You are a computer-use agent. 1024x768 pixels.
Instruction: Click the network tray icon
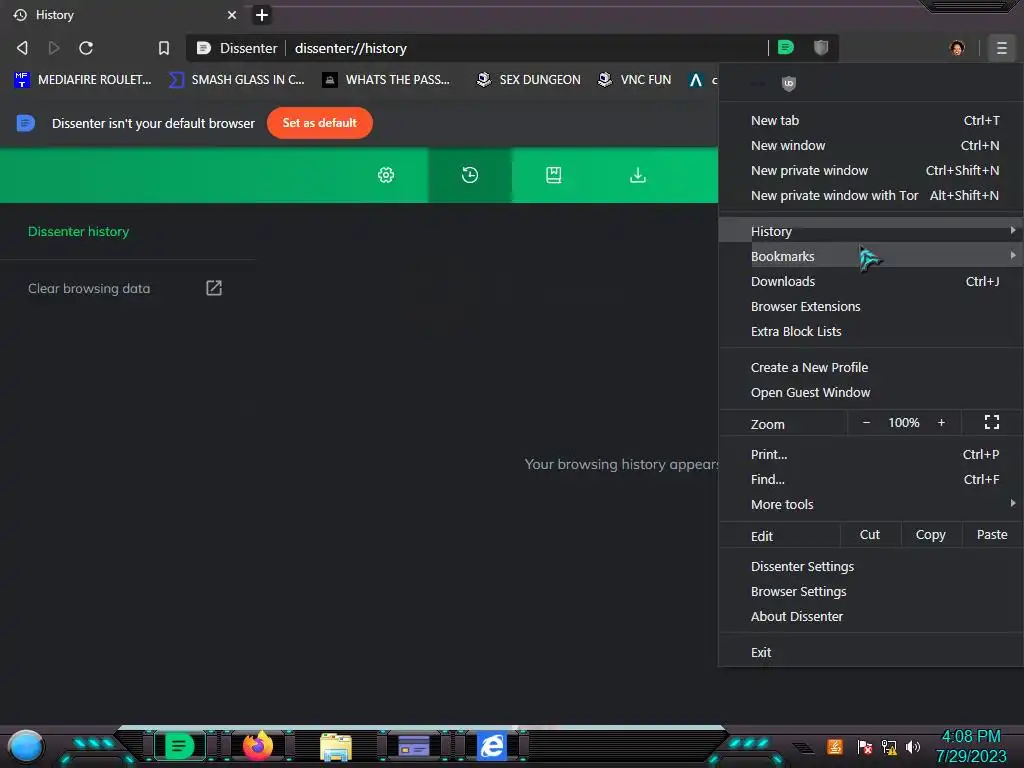click(888, 747)
